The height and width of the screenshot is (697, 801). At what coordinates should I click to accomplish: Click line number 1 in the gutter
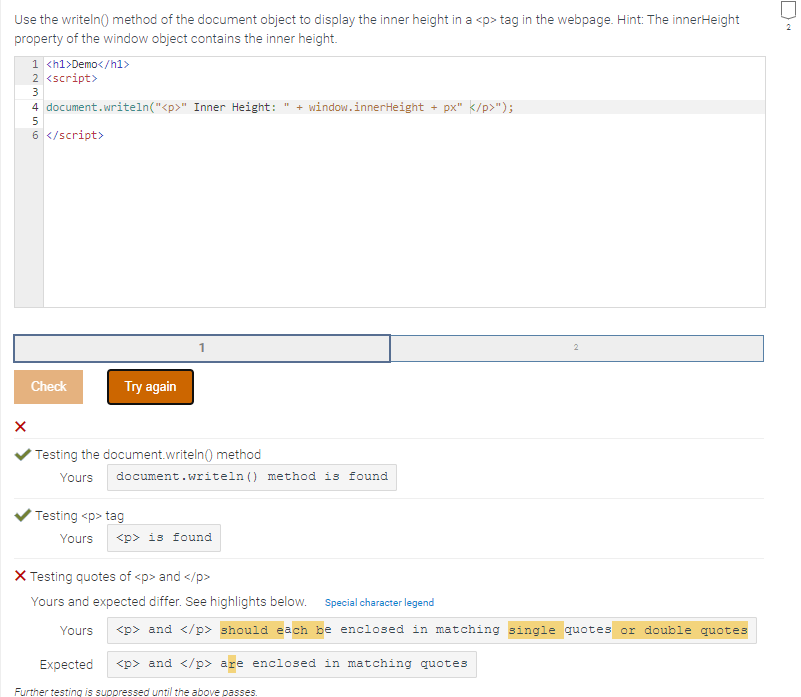click(x=34, y=63)
